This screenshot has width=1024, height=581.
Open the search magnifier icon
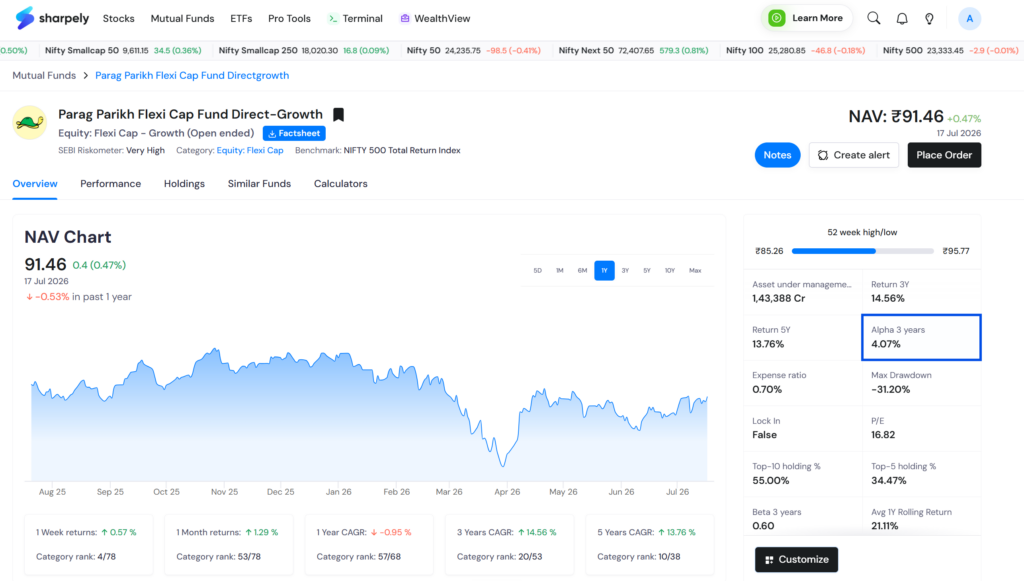tap(873, 18)
